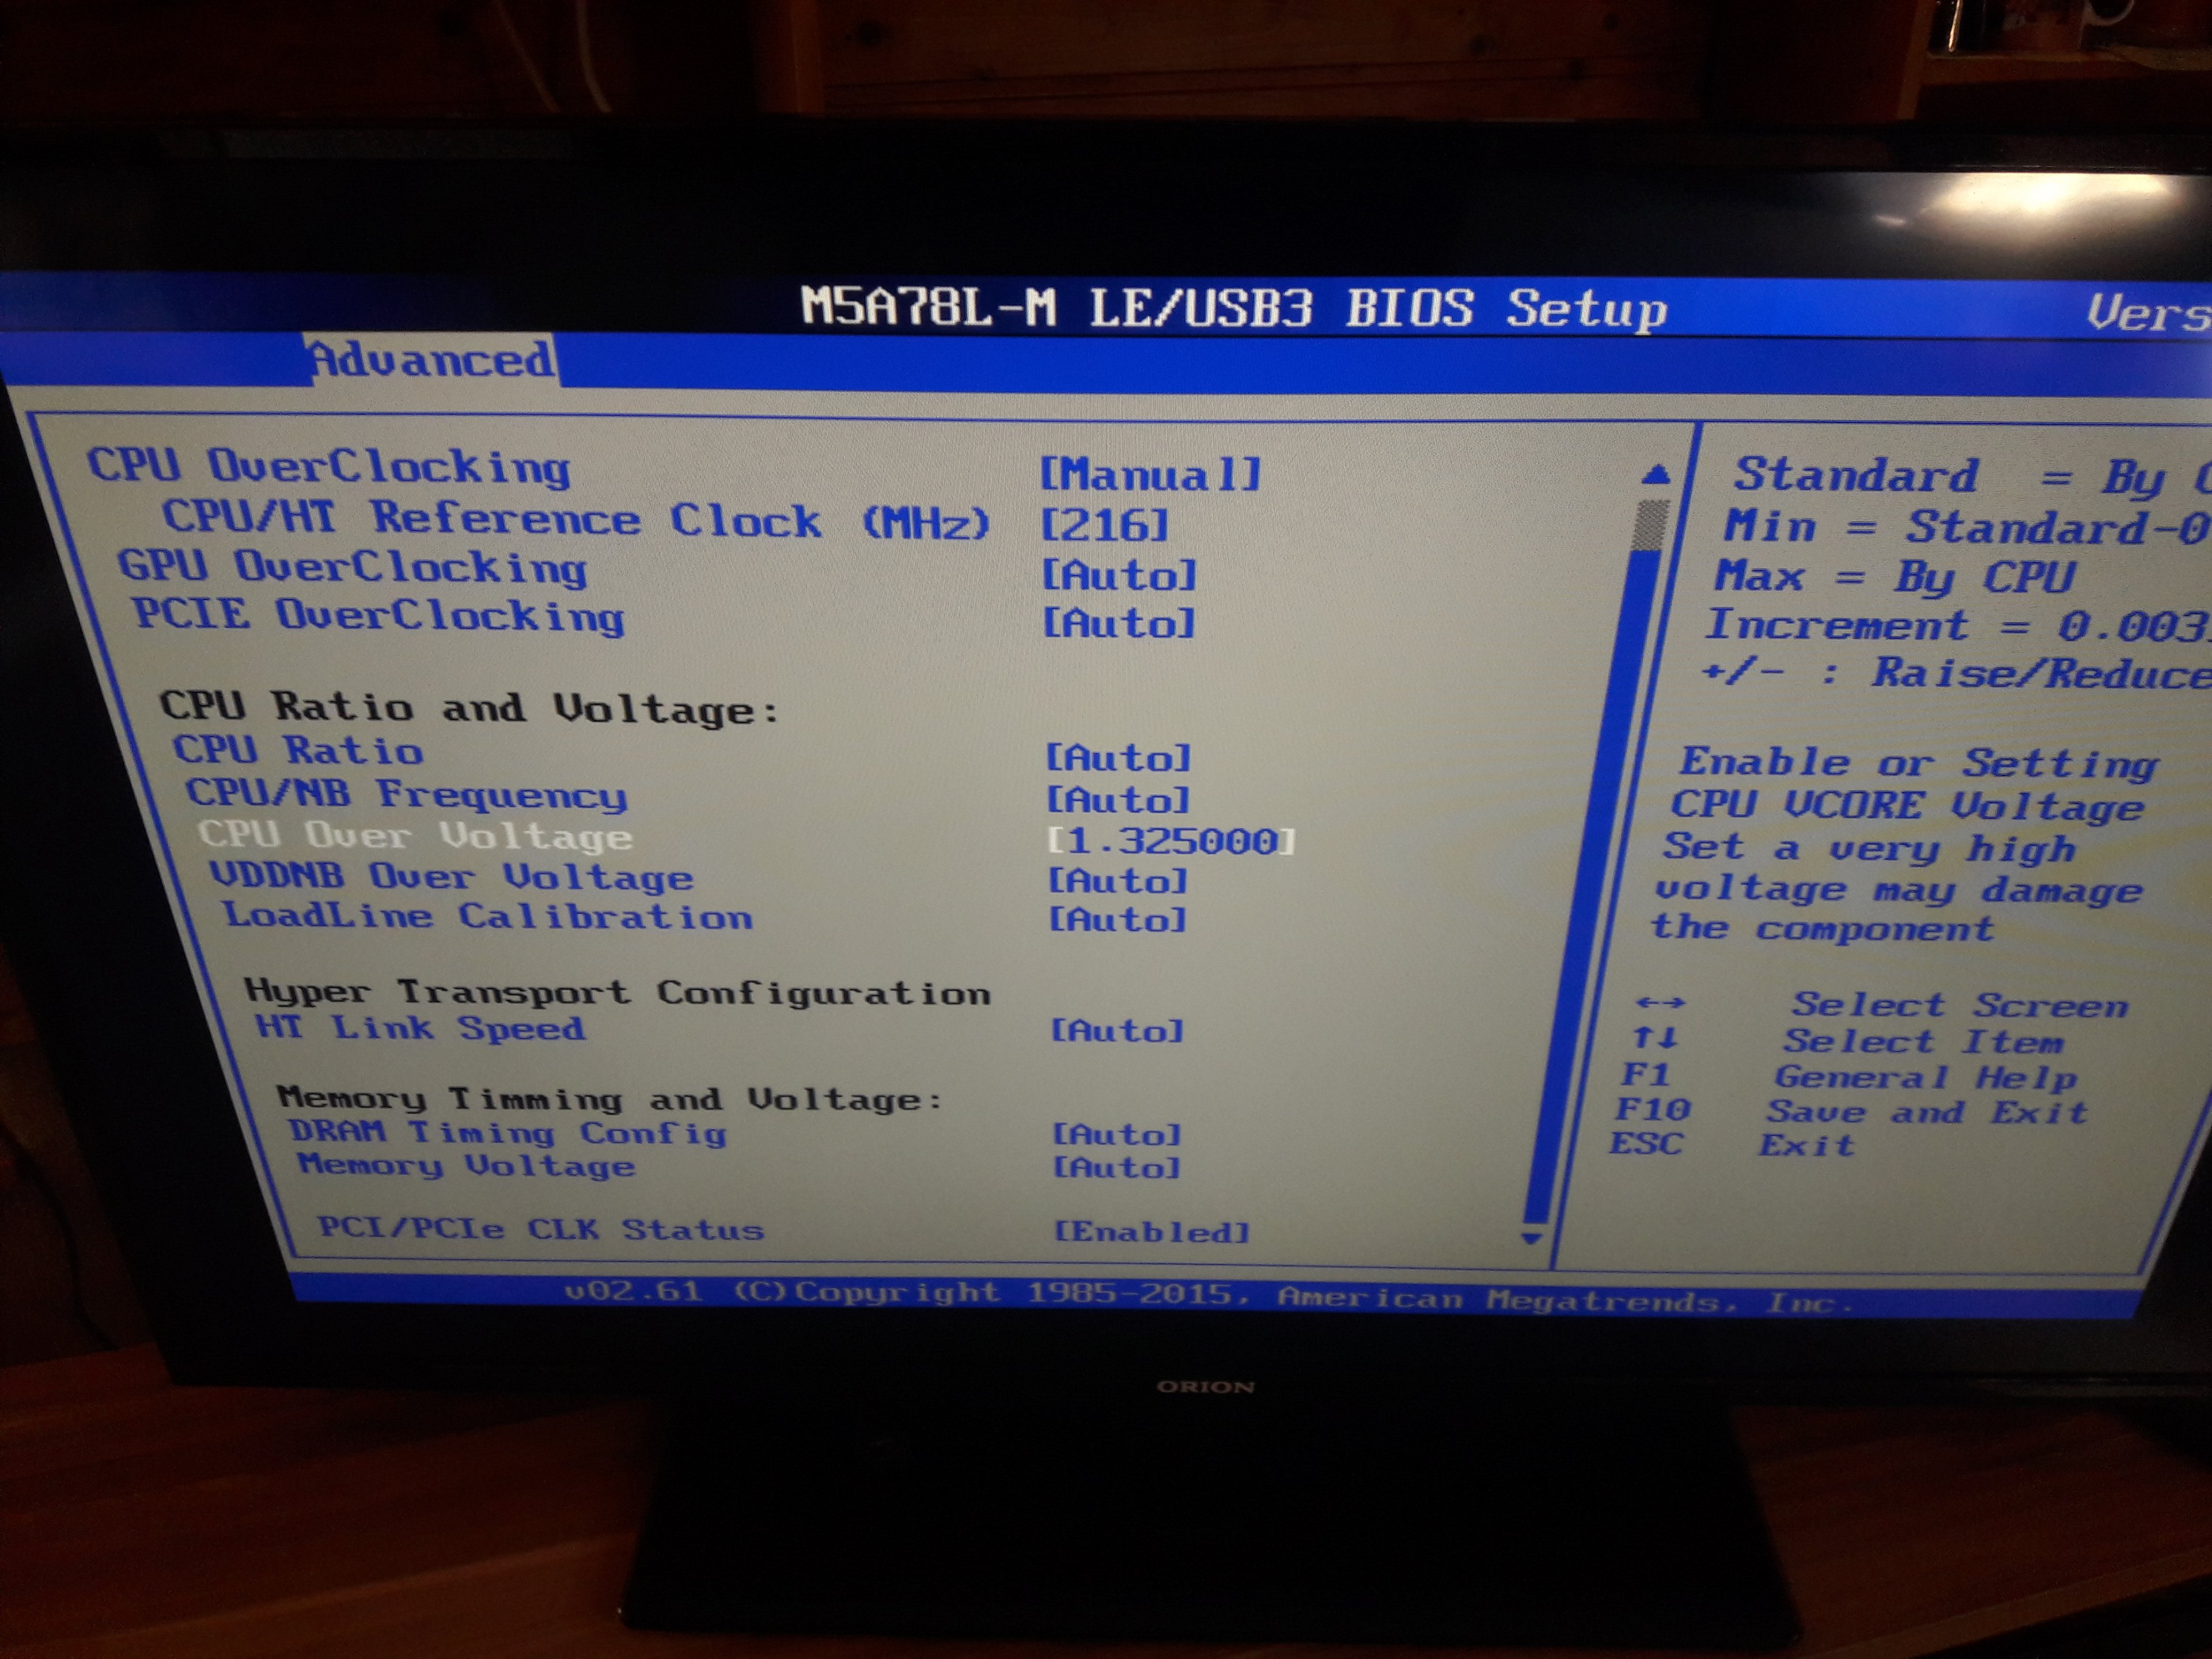The height and width of the screenshot is (1659, 2212).
Task: Toggle PCI/PCIe CLK Status Enabled
Action: (x=1152, y=1231)
